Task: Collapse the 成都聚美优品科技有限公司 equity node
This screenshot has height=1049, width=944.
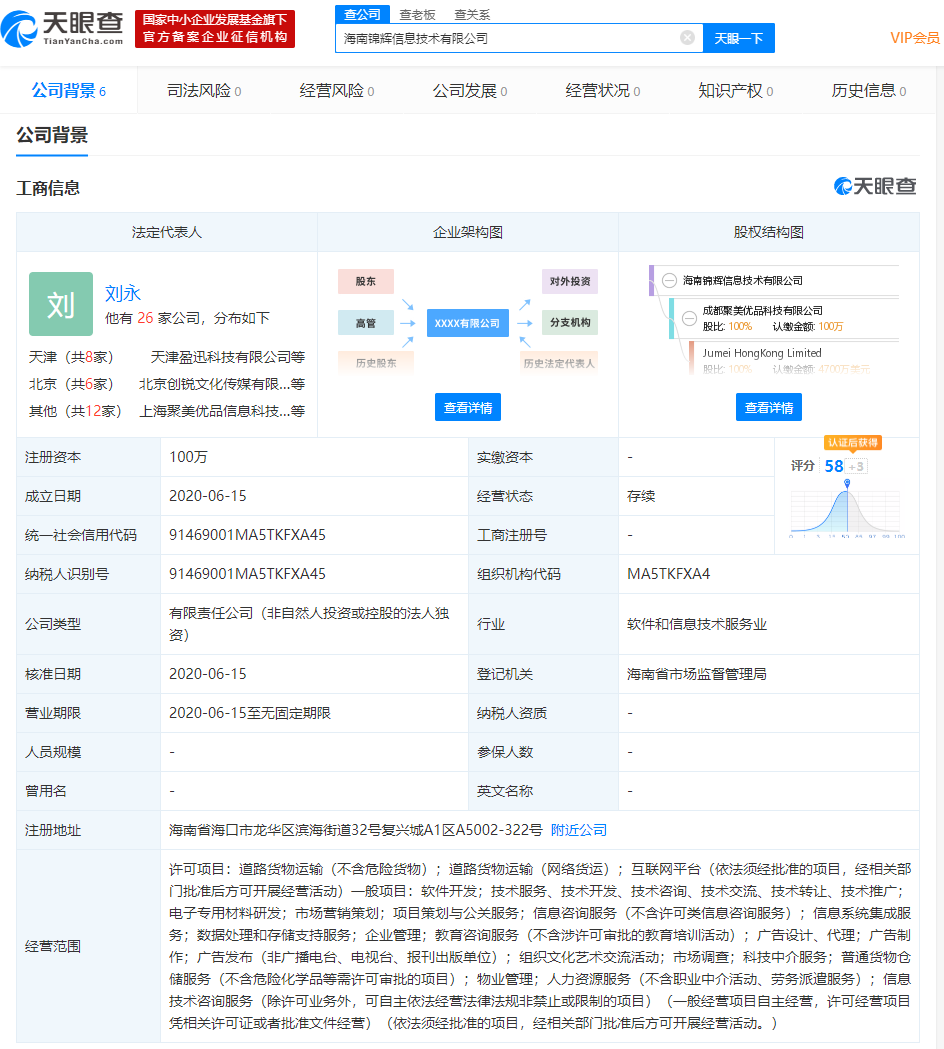Action: pos(689,318)
